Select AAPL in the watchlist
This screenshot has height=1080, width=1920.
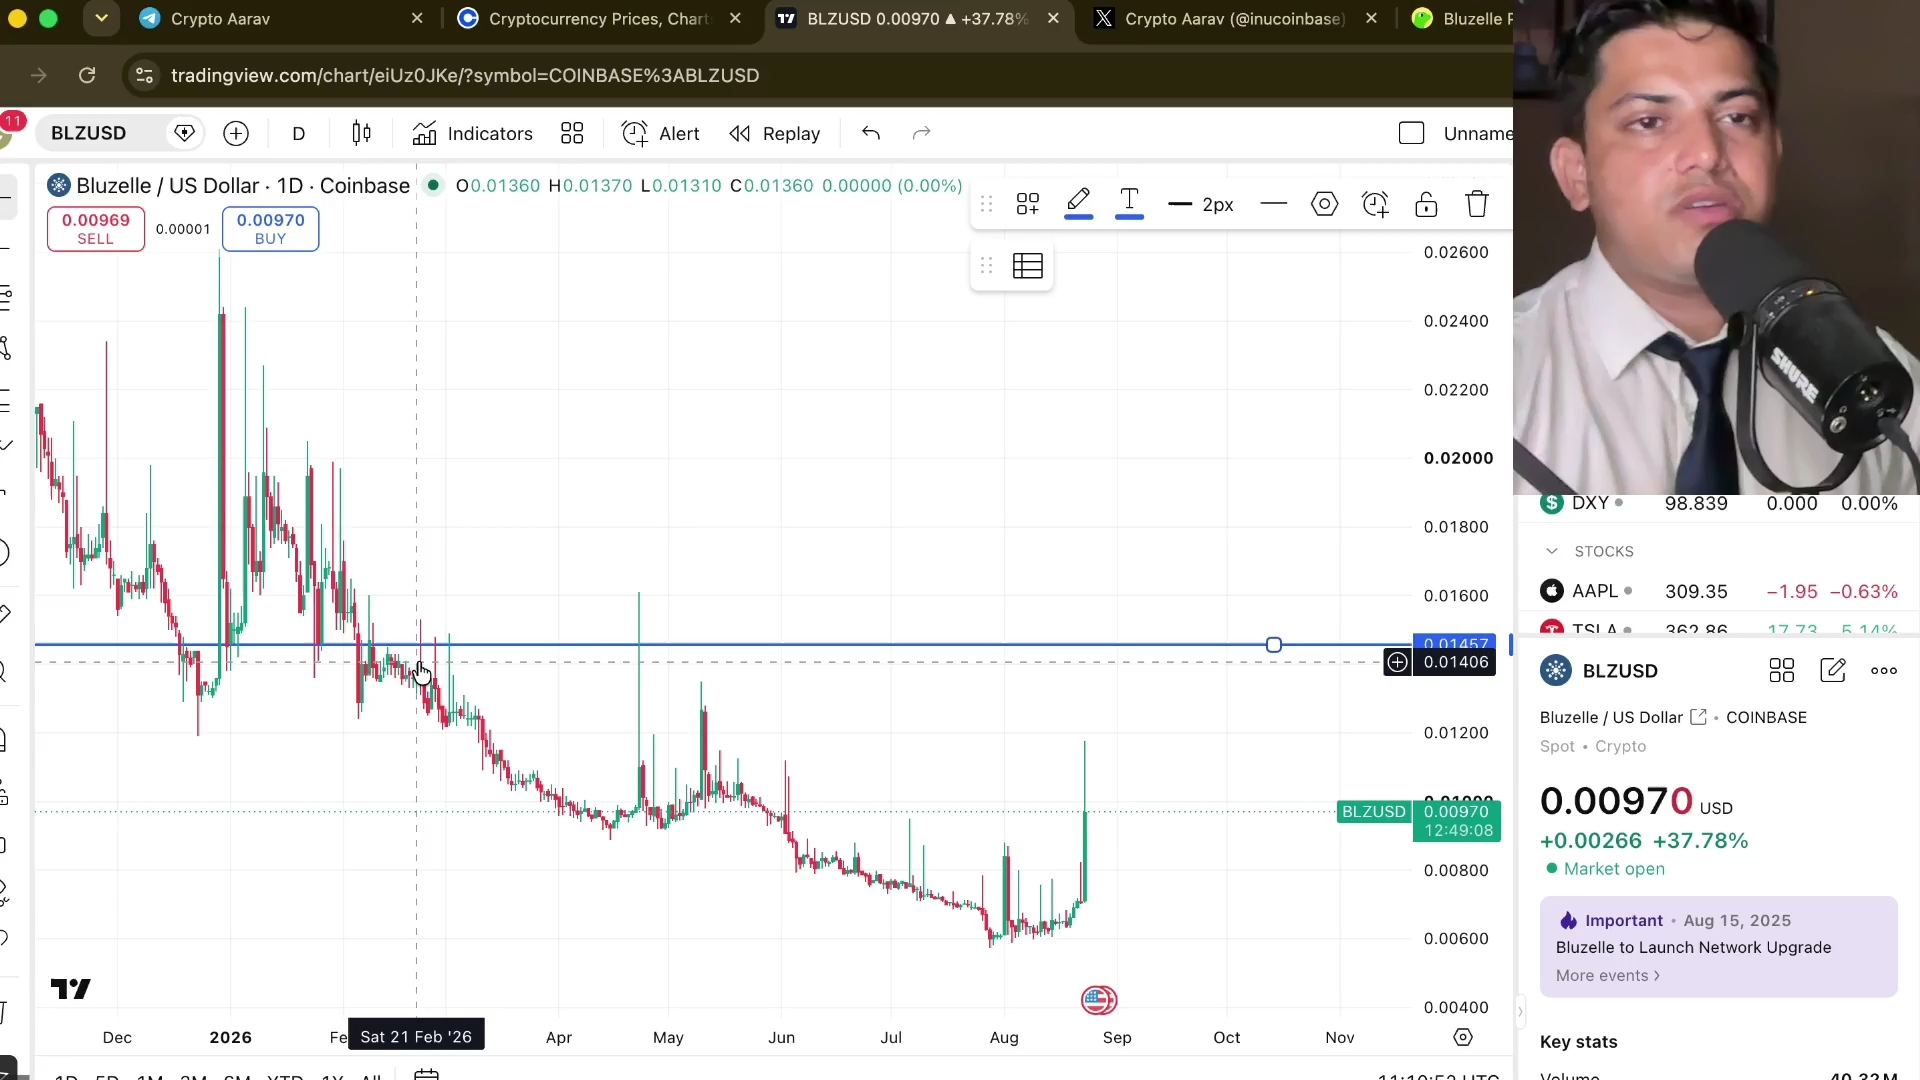click(1718, 591)
